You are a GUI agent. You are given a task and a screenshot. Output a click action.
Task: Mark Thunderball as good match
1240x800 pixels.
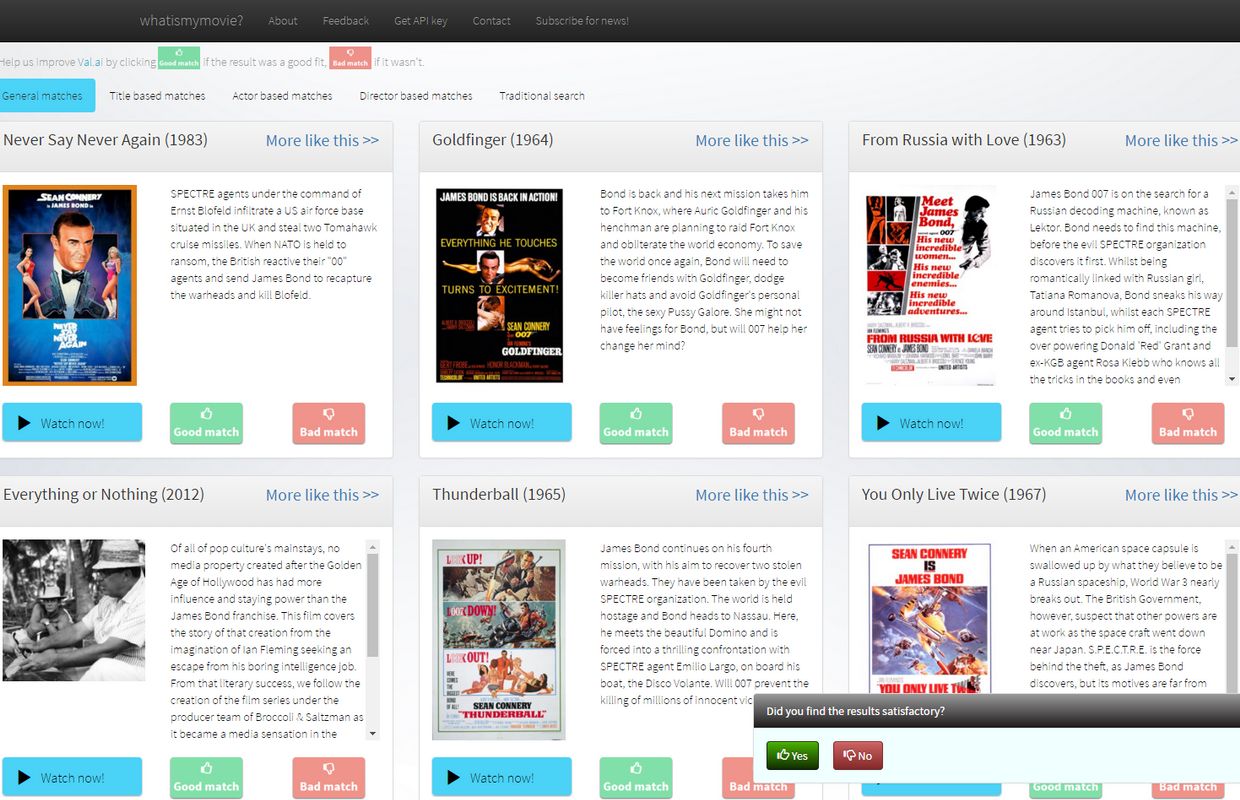(x=636, y=777)
